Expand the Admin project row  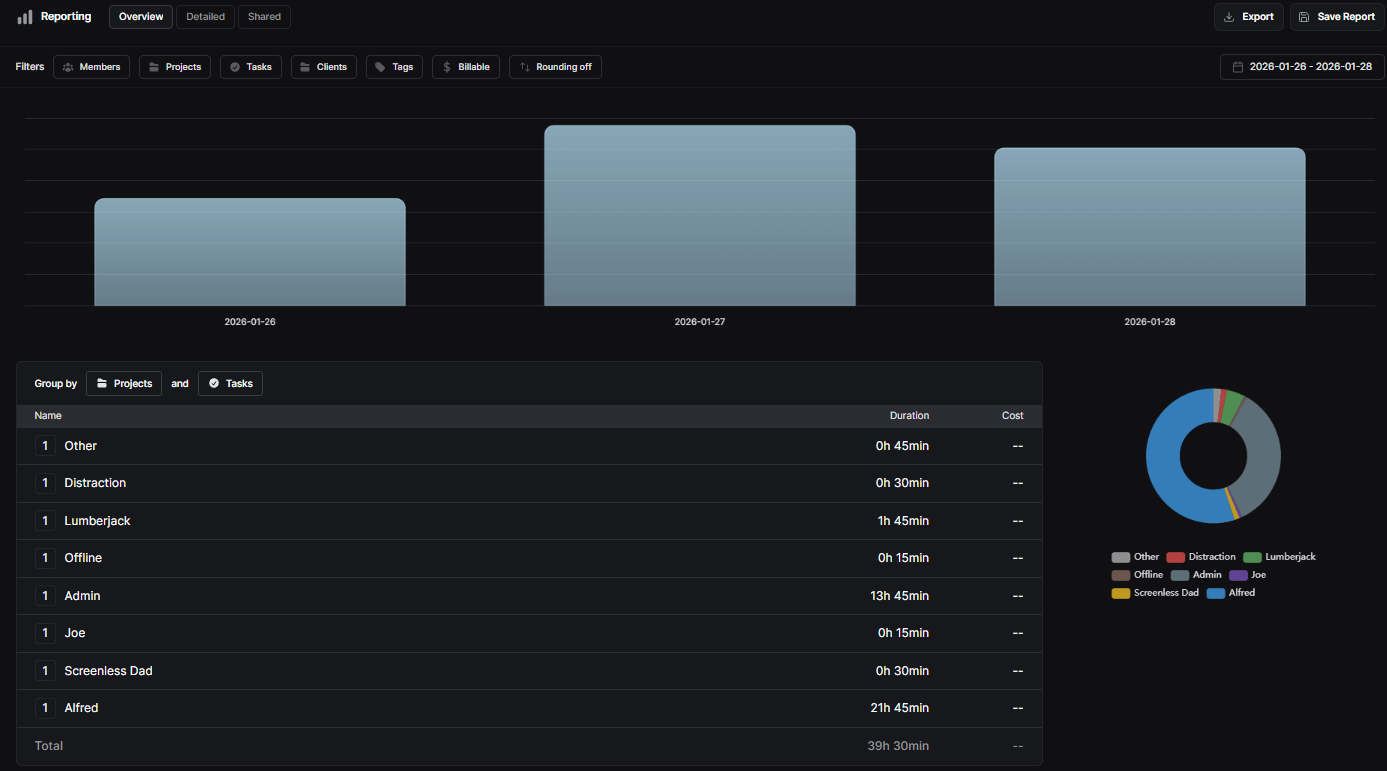(45, 596)
